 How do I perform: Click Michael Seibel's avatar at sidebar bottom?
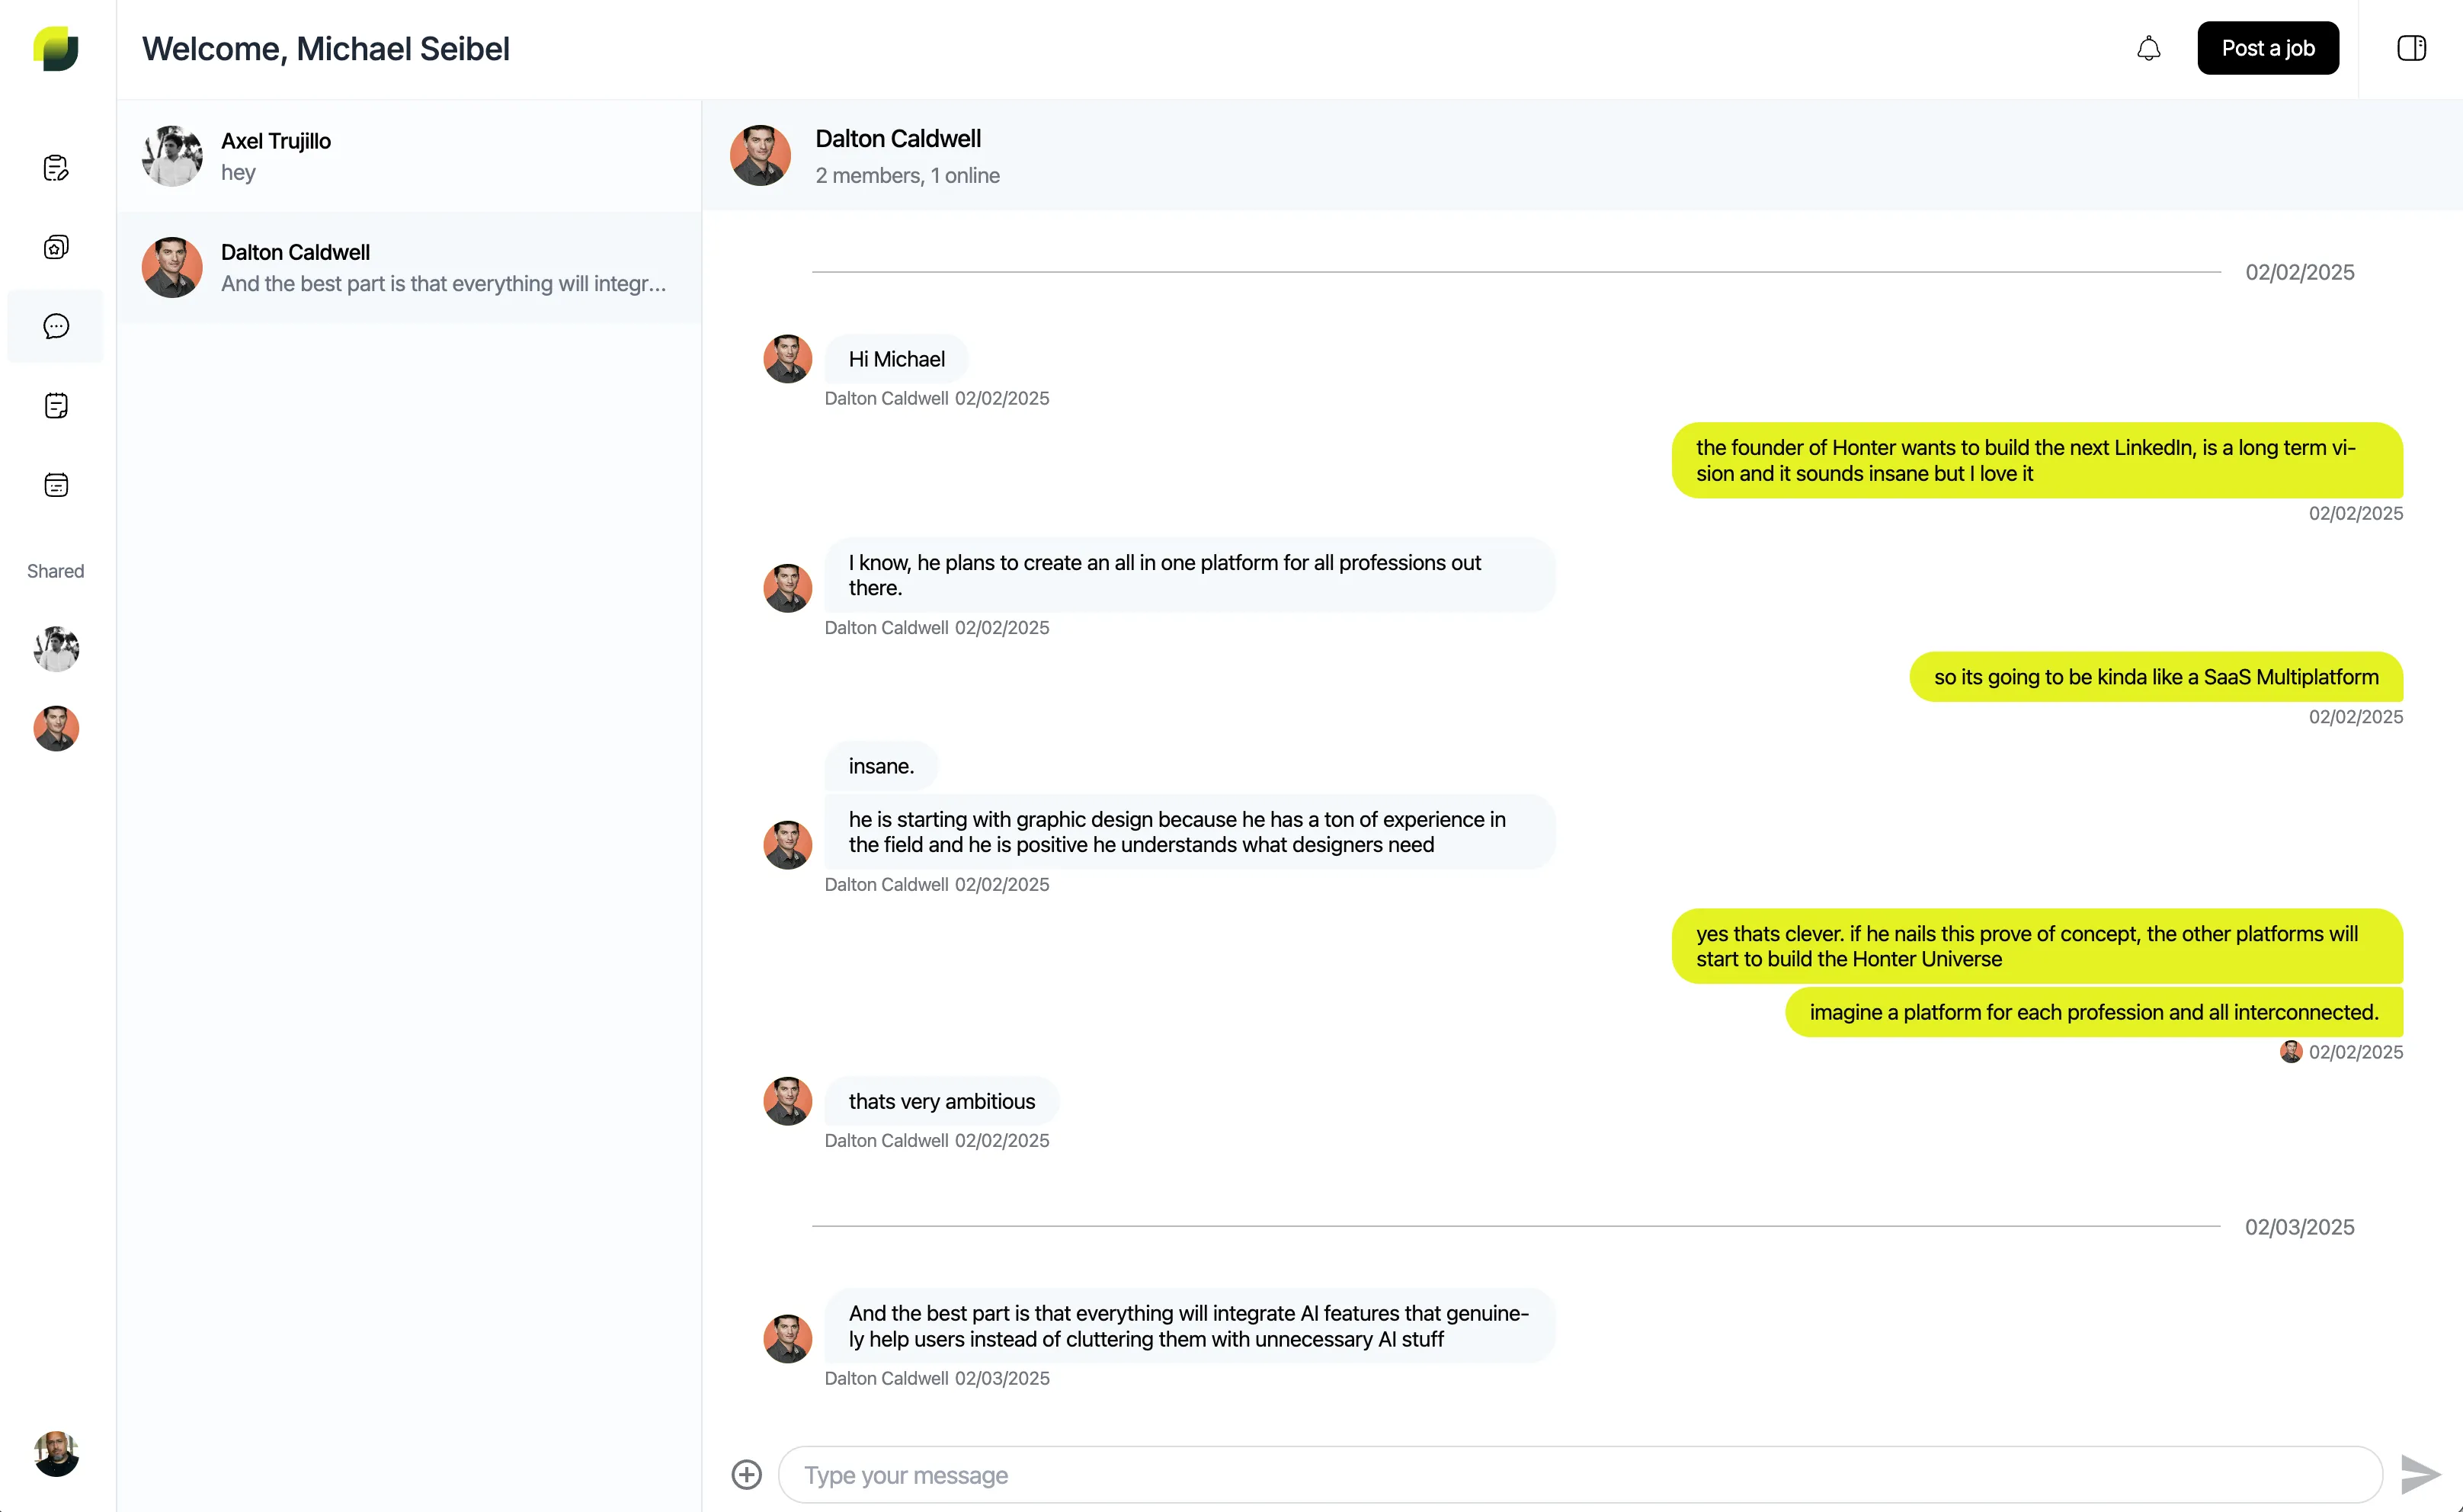55,1454
